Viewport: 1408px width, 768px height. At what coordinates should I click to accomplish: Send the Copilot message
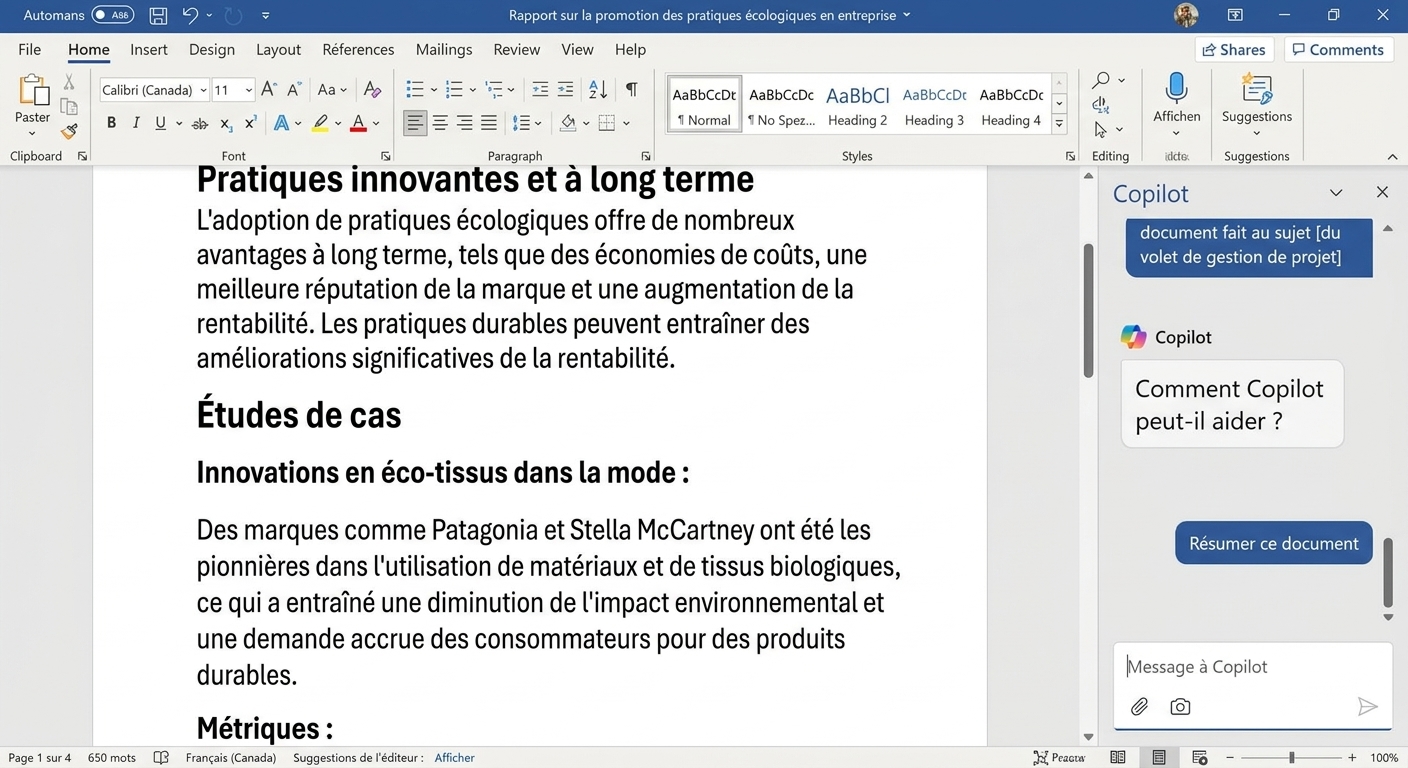tap(1367, 707)
